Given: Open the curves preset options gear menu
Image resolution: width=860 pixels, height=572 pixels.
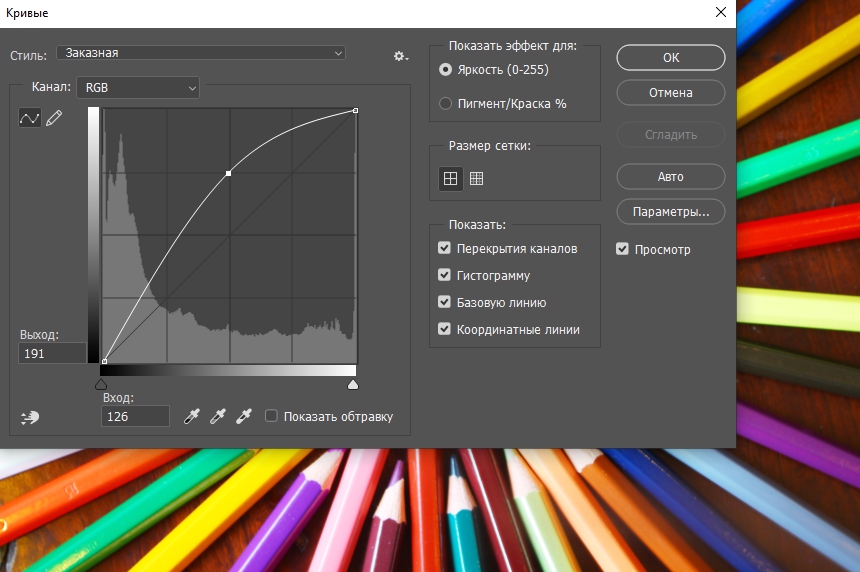Looking at the screenshot, I should (x=401, y=56).
